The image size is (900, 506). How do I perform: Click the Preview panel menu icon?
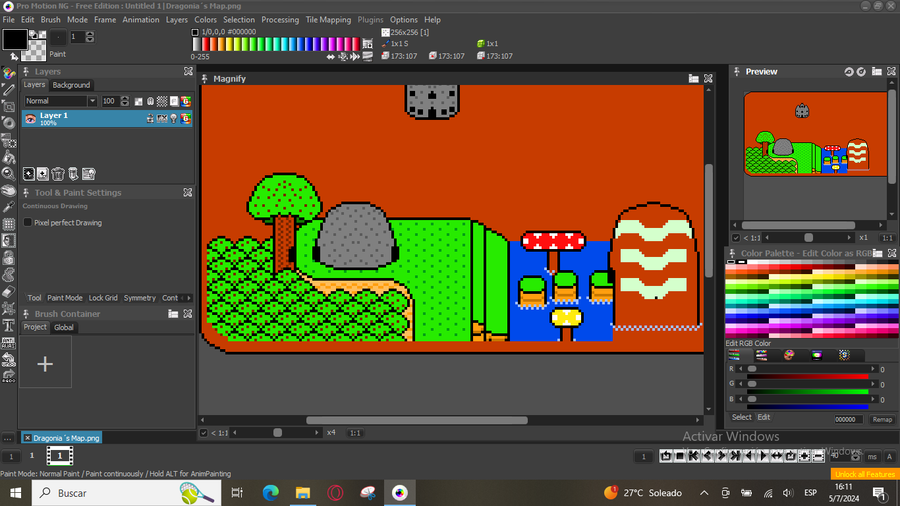point(876,72)
